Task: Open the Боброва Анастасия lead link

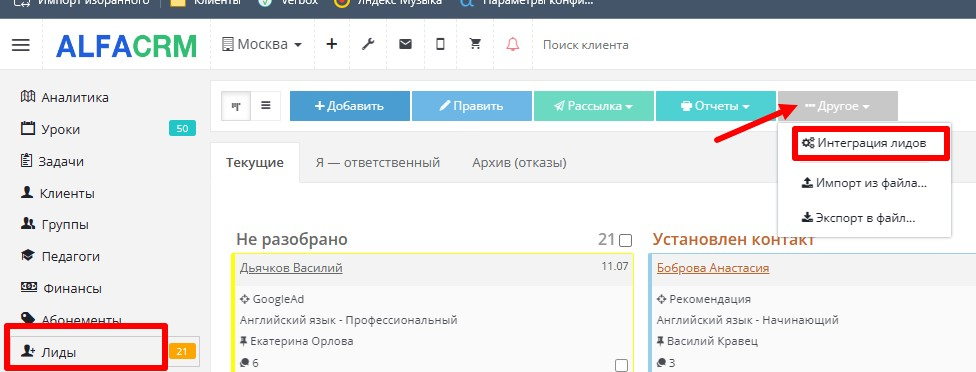Action: (713, 268)
